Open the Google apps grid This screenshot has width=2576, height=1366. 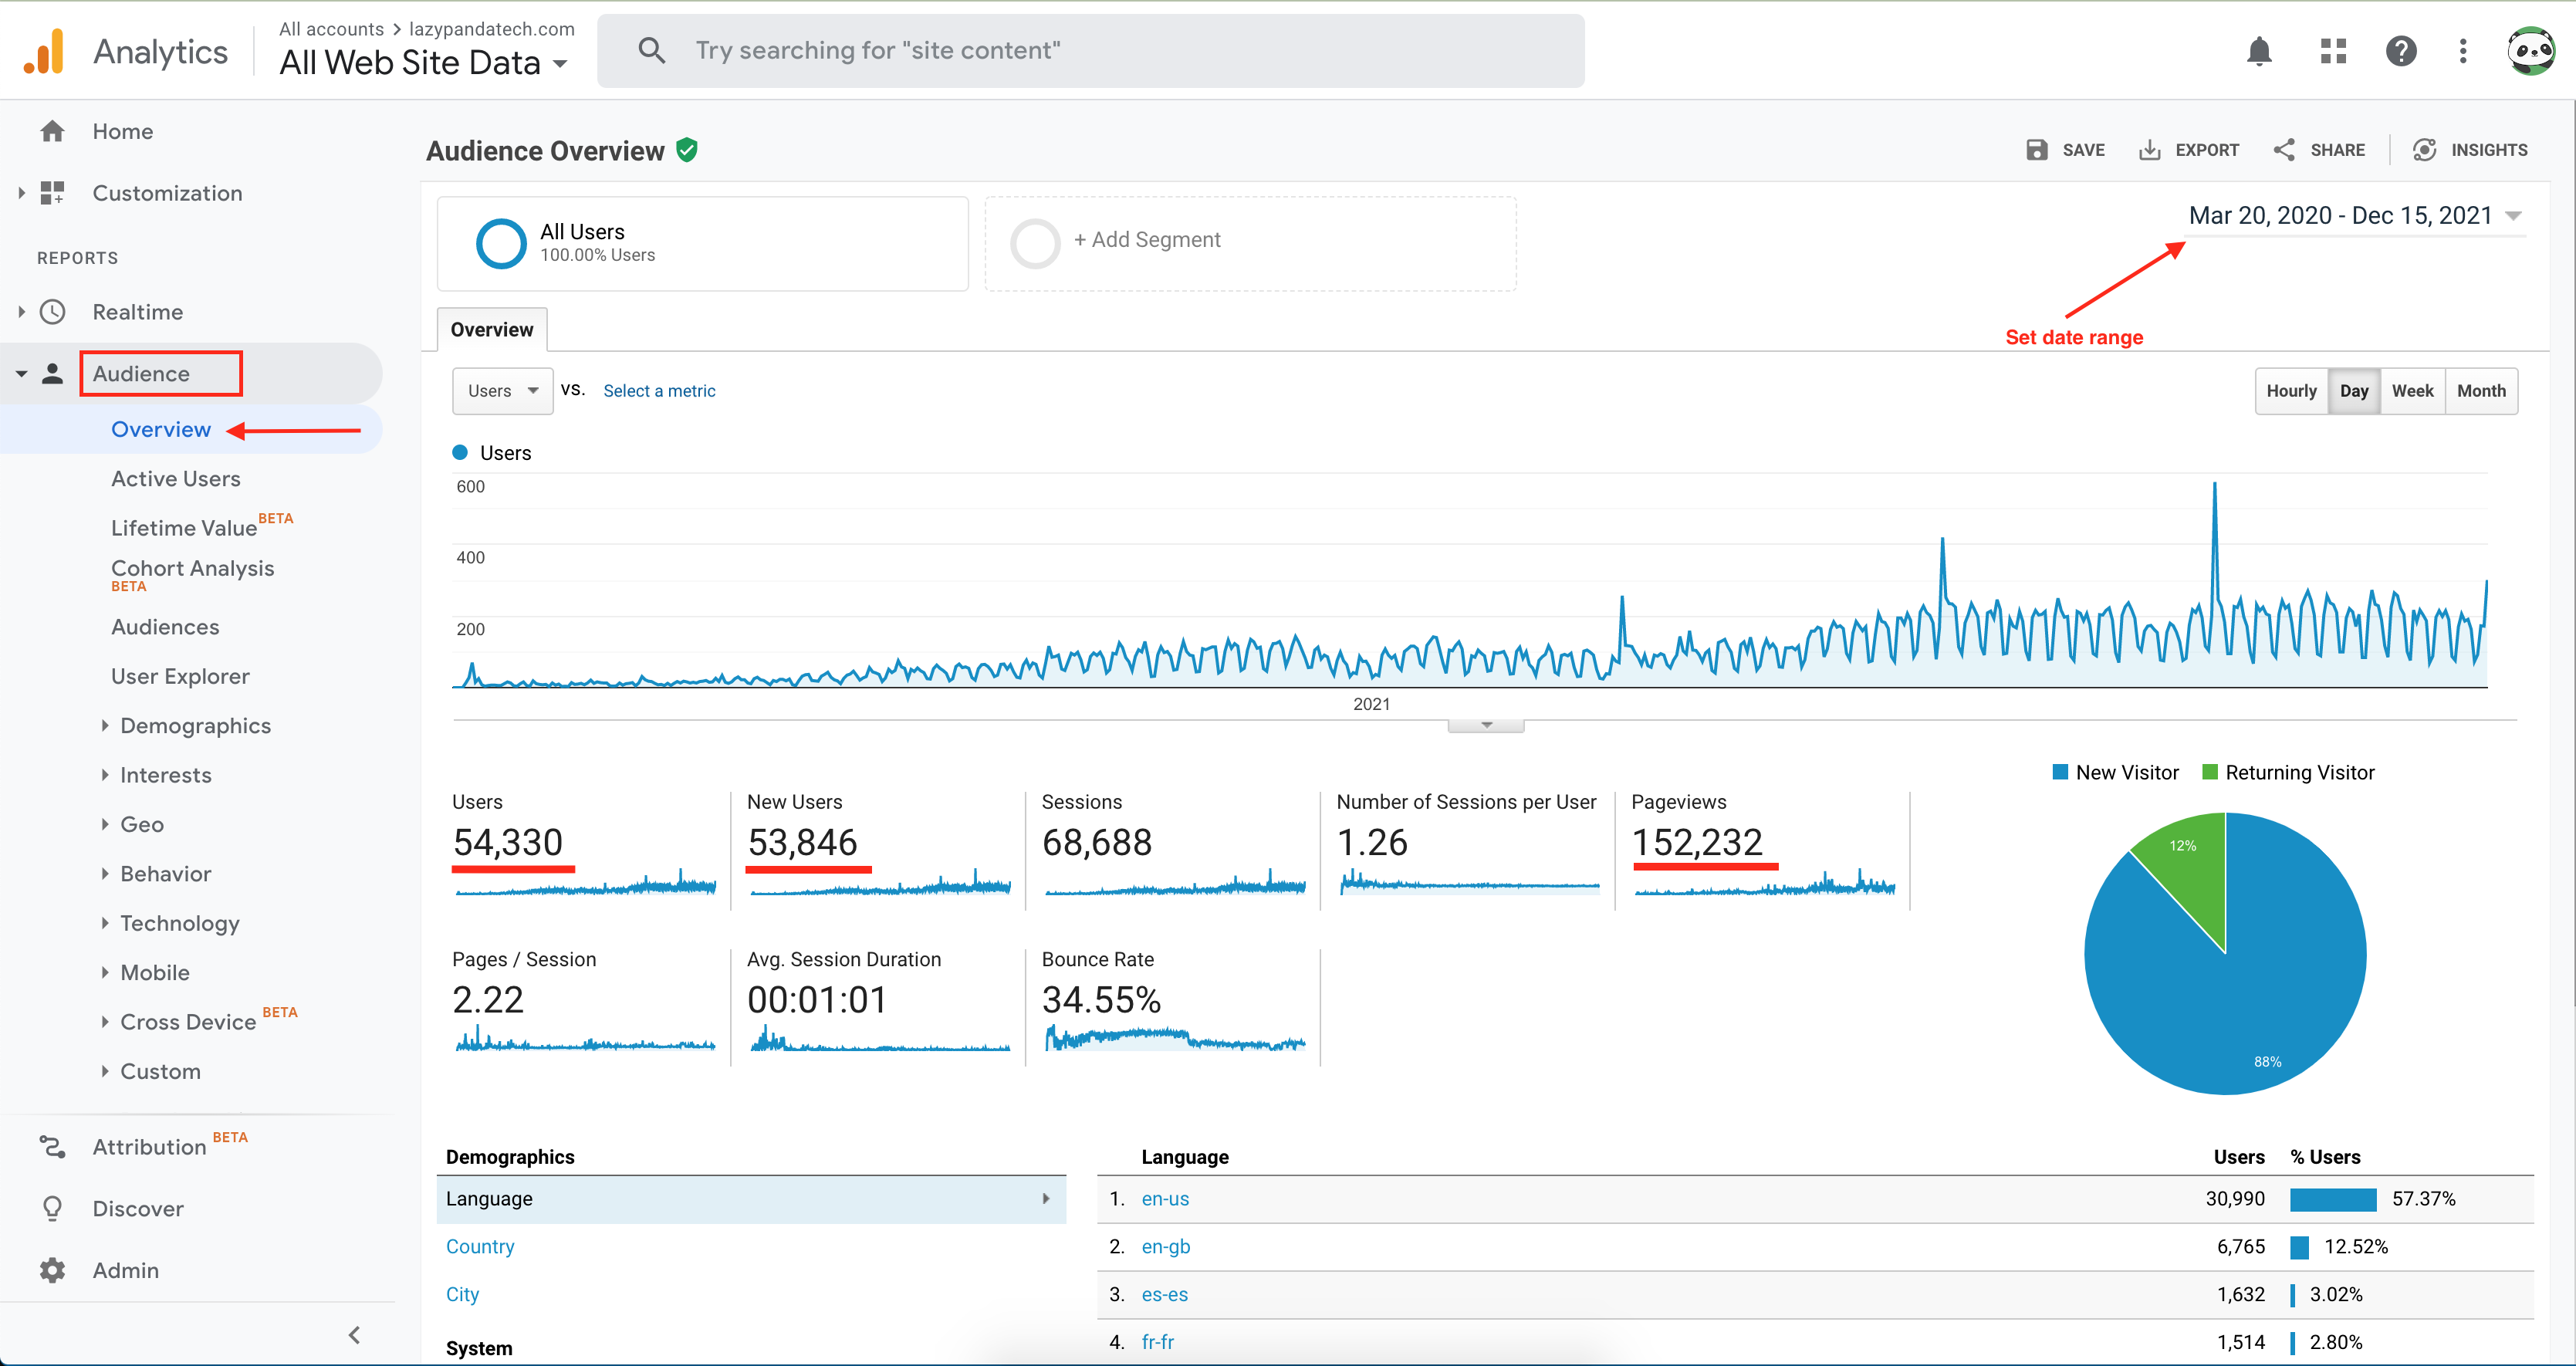[x=2333, y=51]
